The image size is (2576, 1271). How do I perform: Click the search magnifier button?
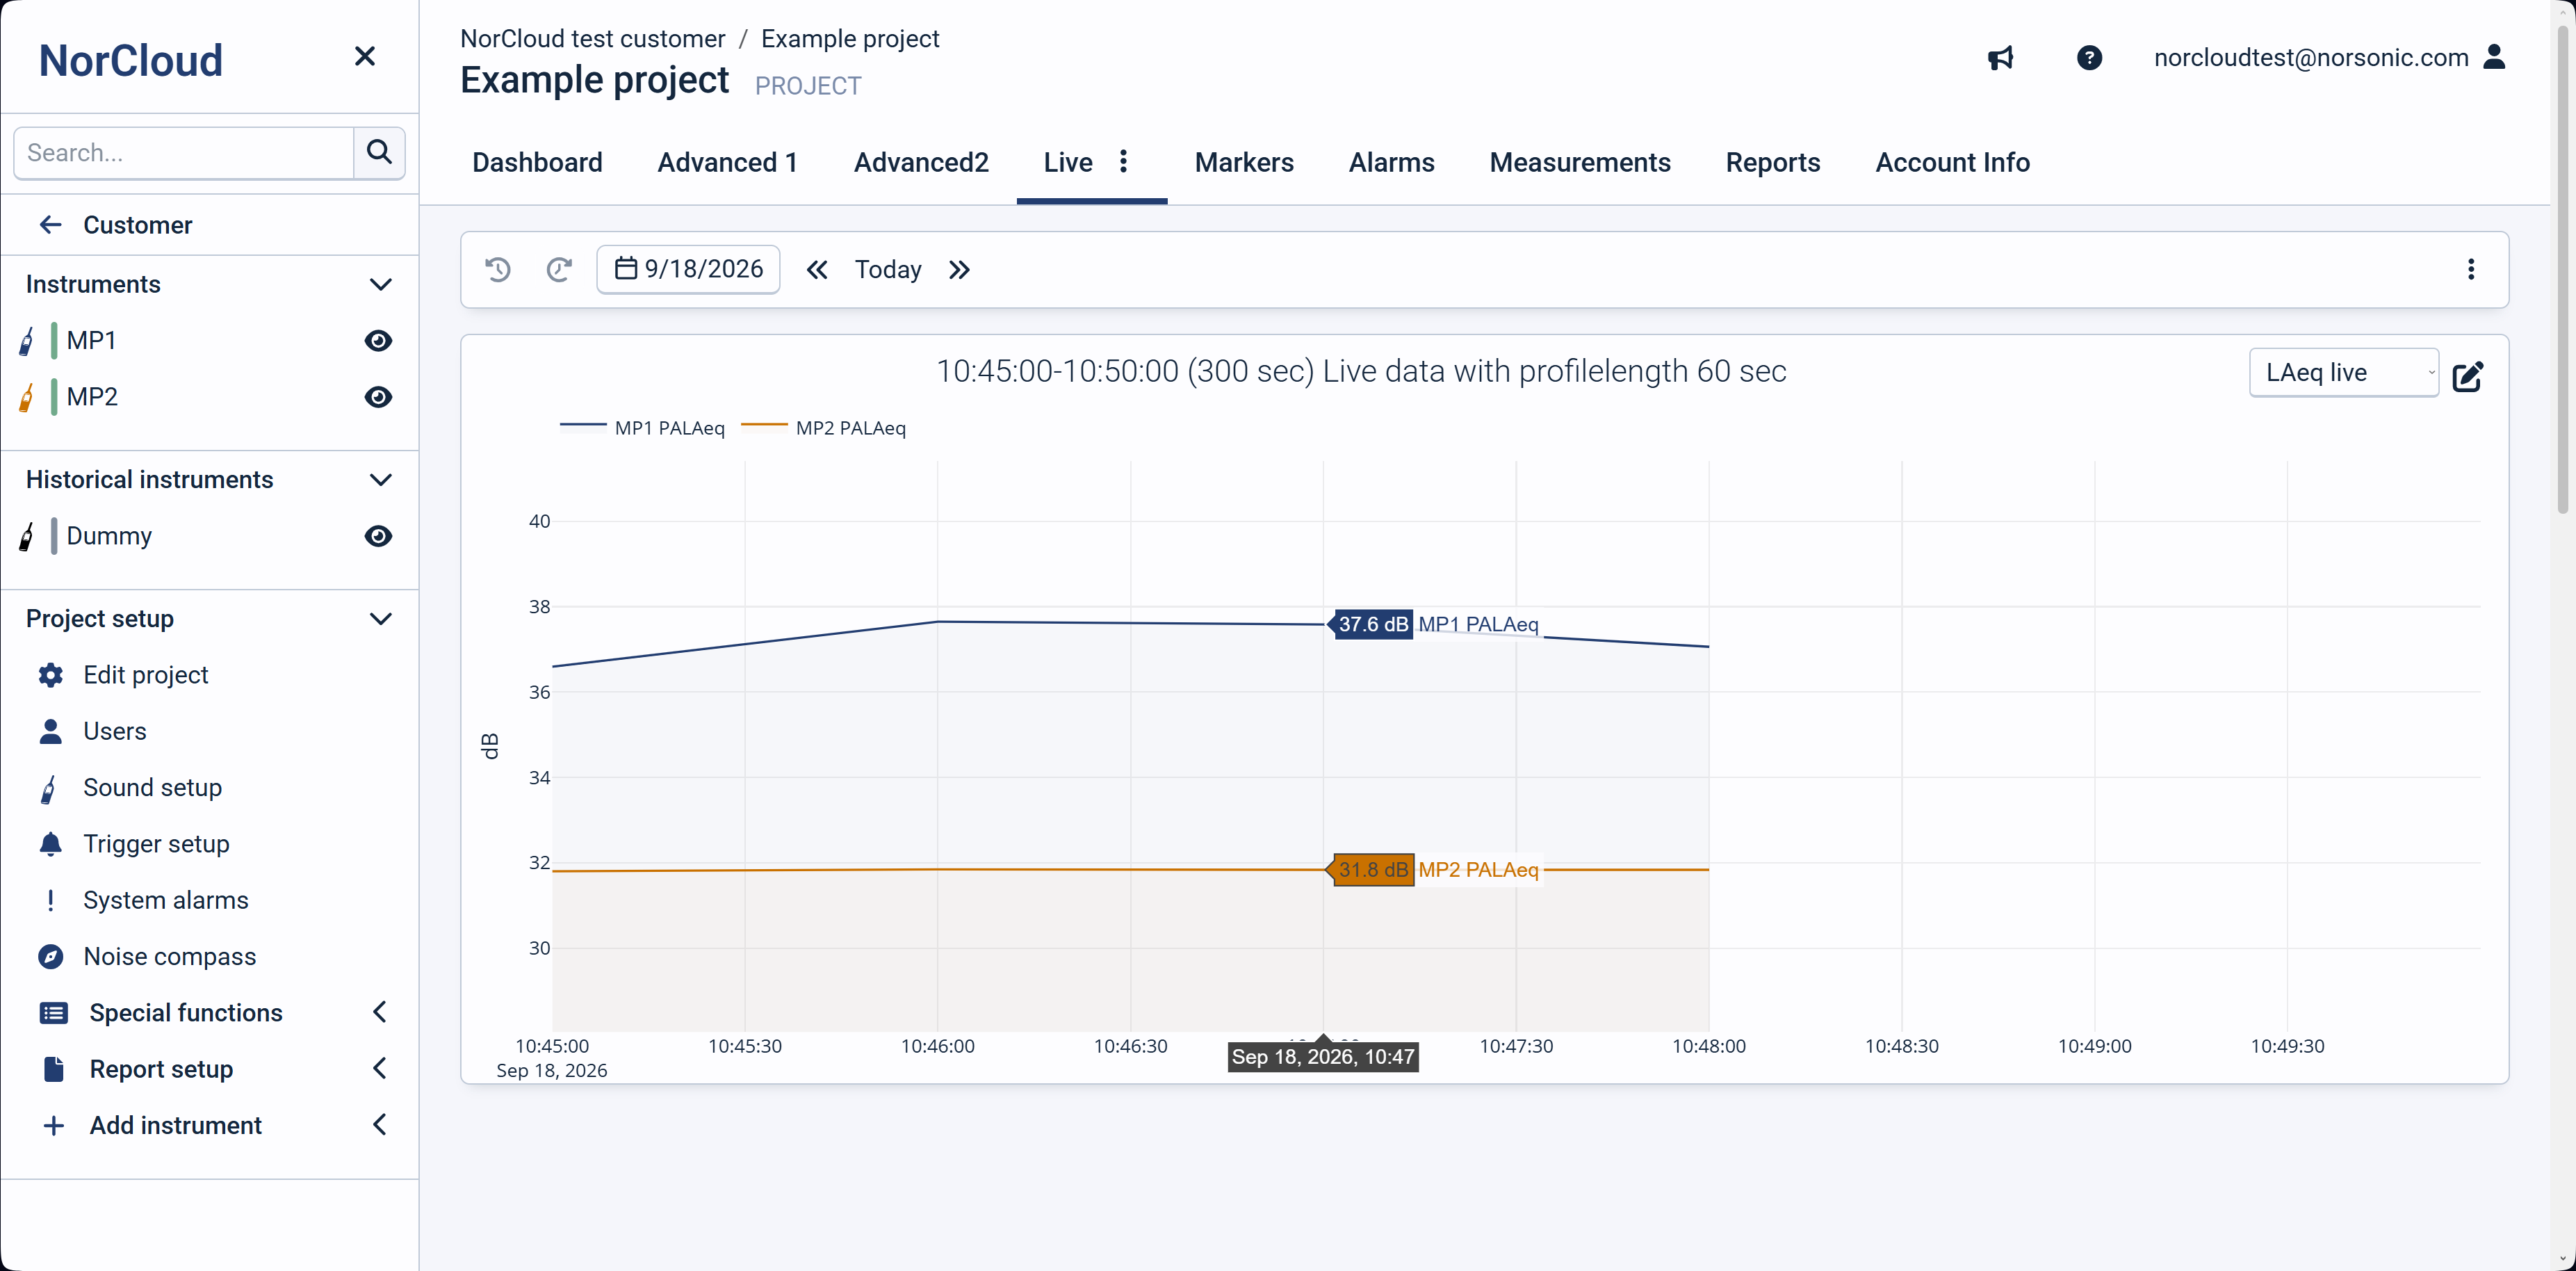379,152
